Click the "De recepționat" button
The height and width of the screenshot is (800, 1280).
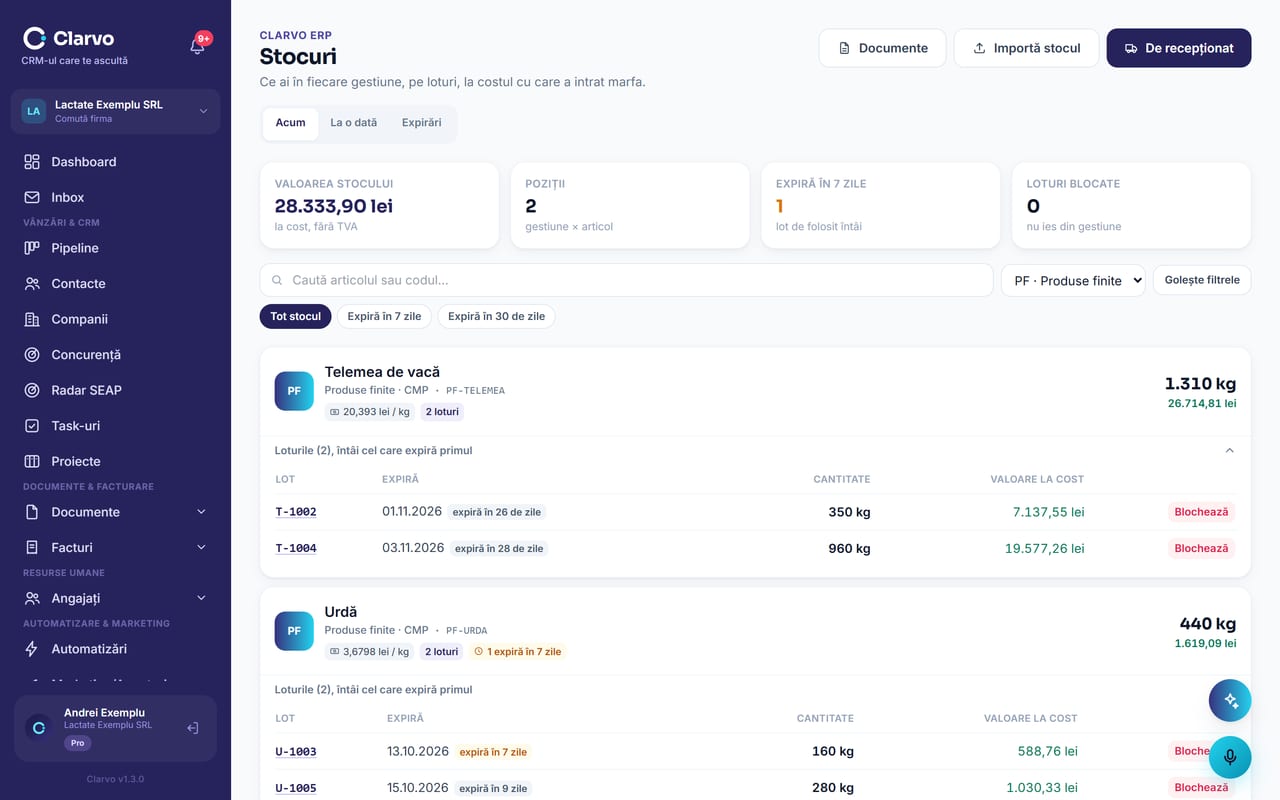1179,48
